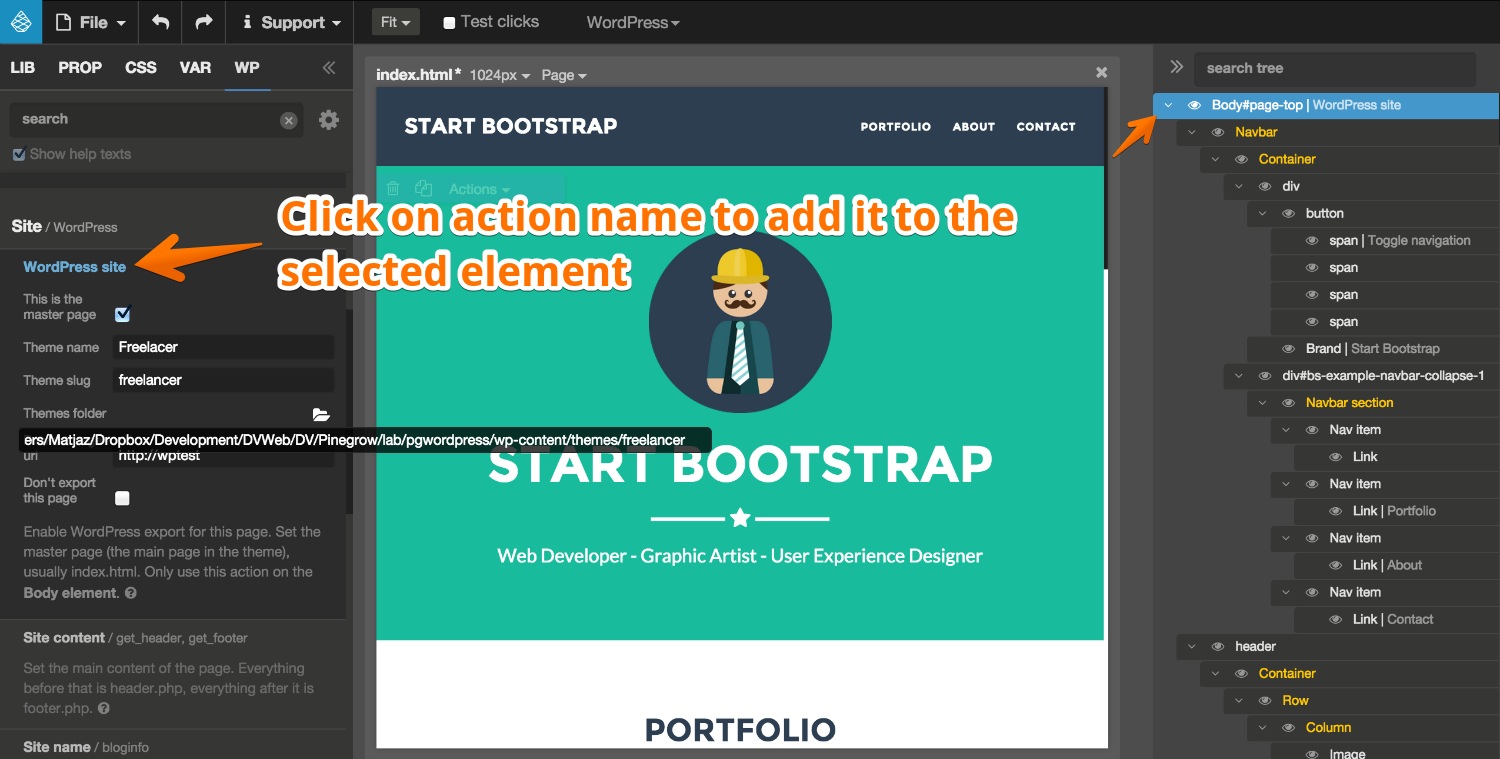
Task: Redo the last undone change
Action: coord(204,22)
